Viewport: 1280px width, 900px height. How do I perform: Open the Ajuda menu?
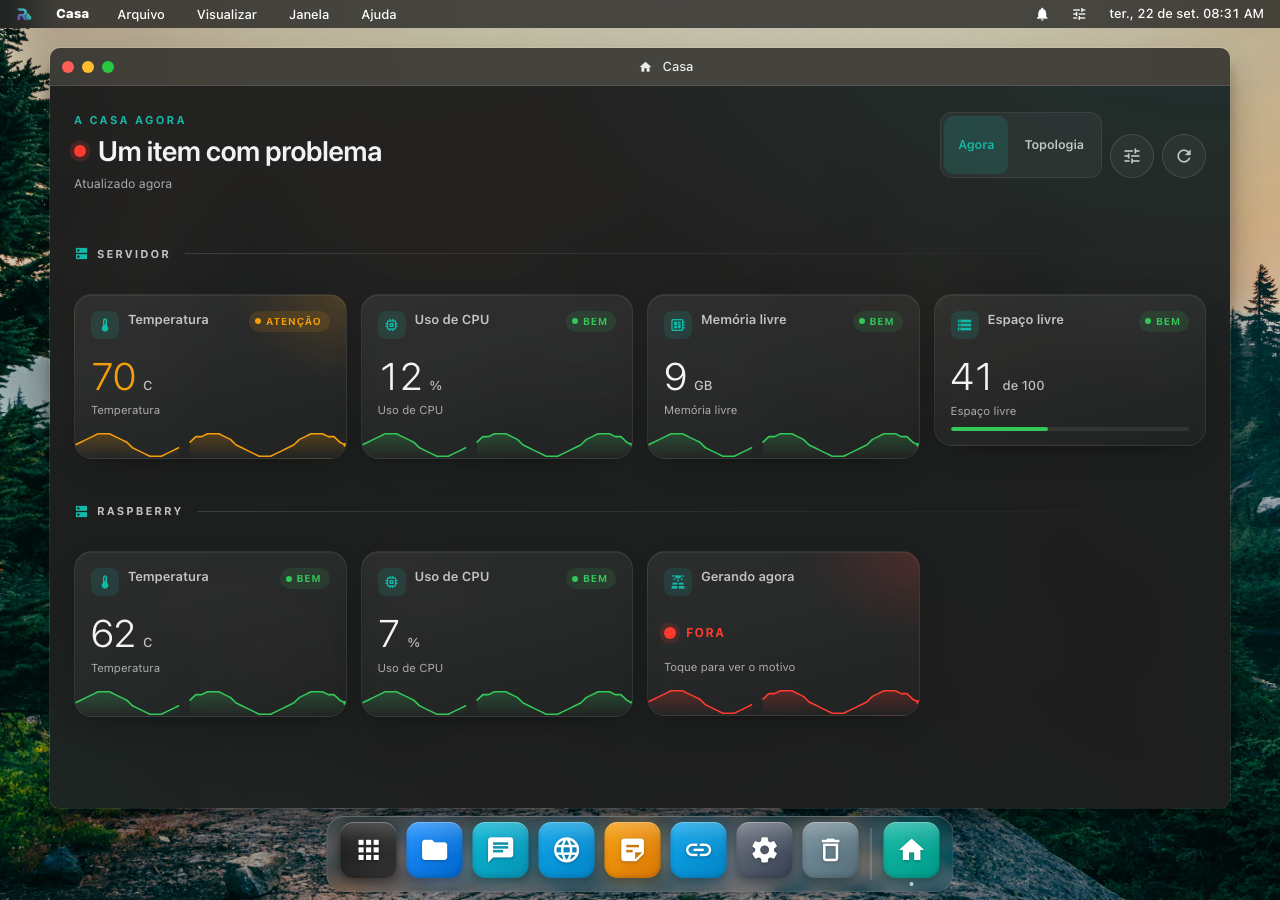(379, 14)
